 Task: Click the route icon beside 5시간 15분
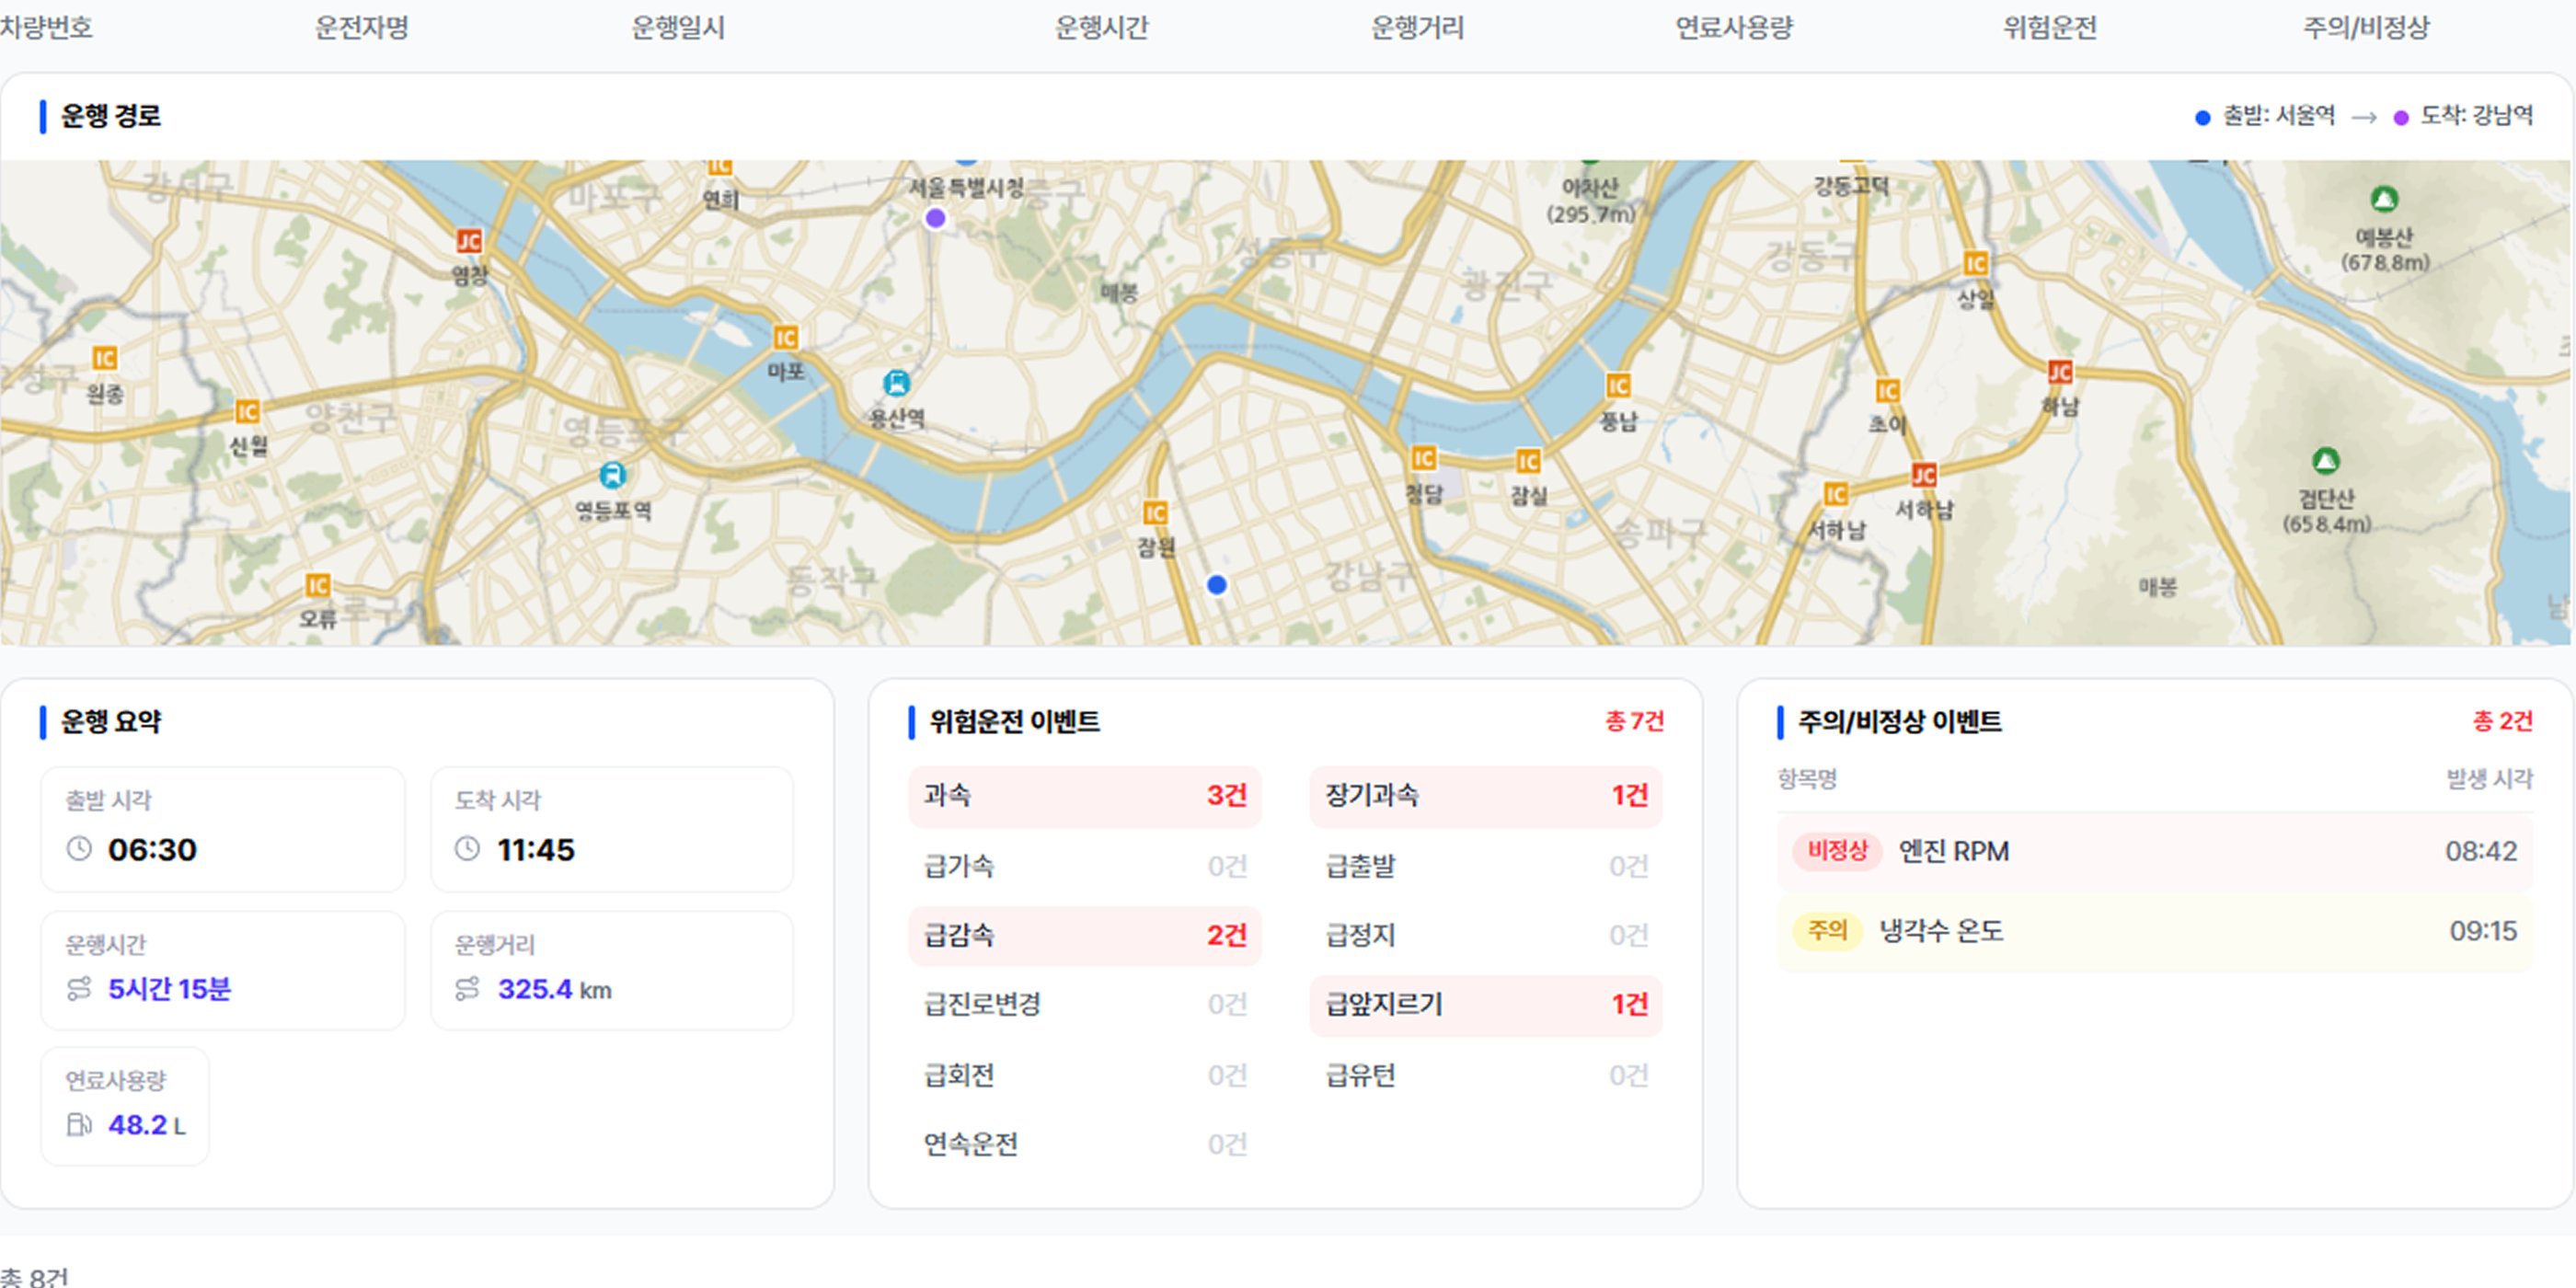click(x=79, y=989)
